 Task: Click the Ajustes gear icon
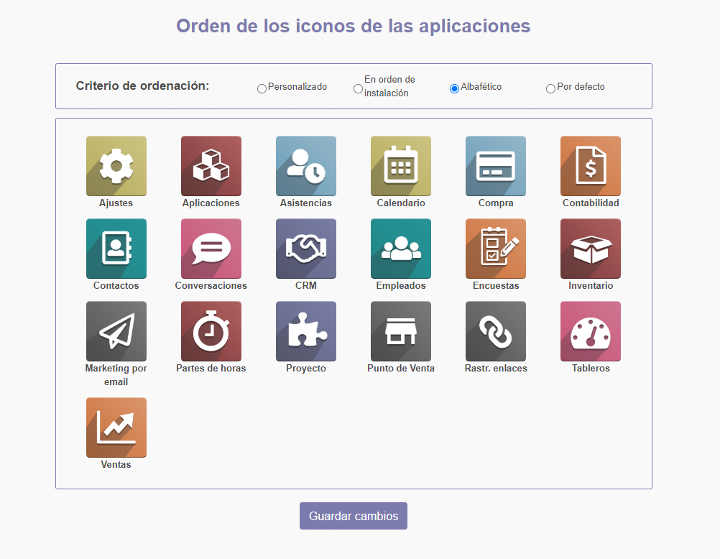click(116, 166)
